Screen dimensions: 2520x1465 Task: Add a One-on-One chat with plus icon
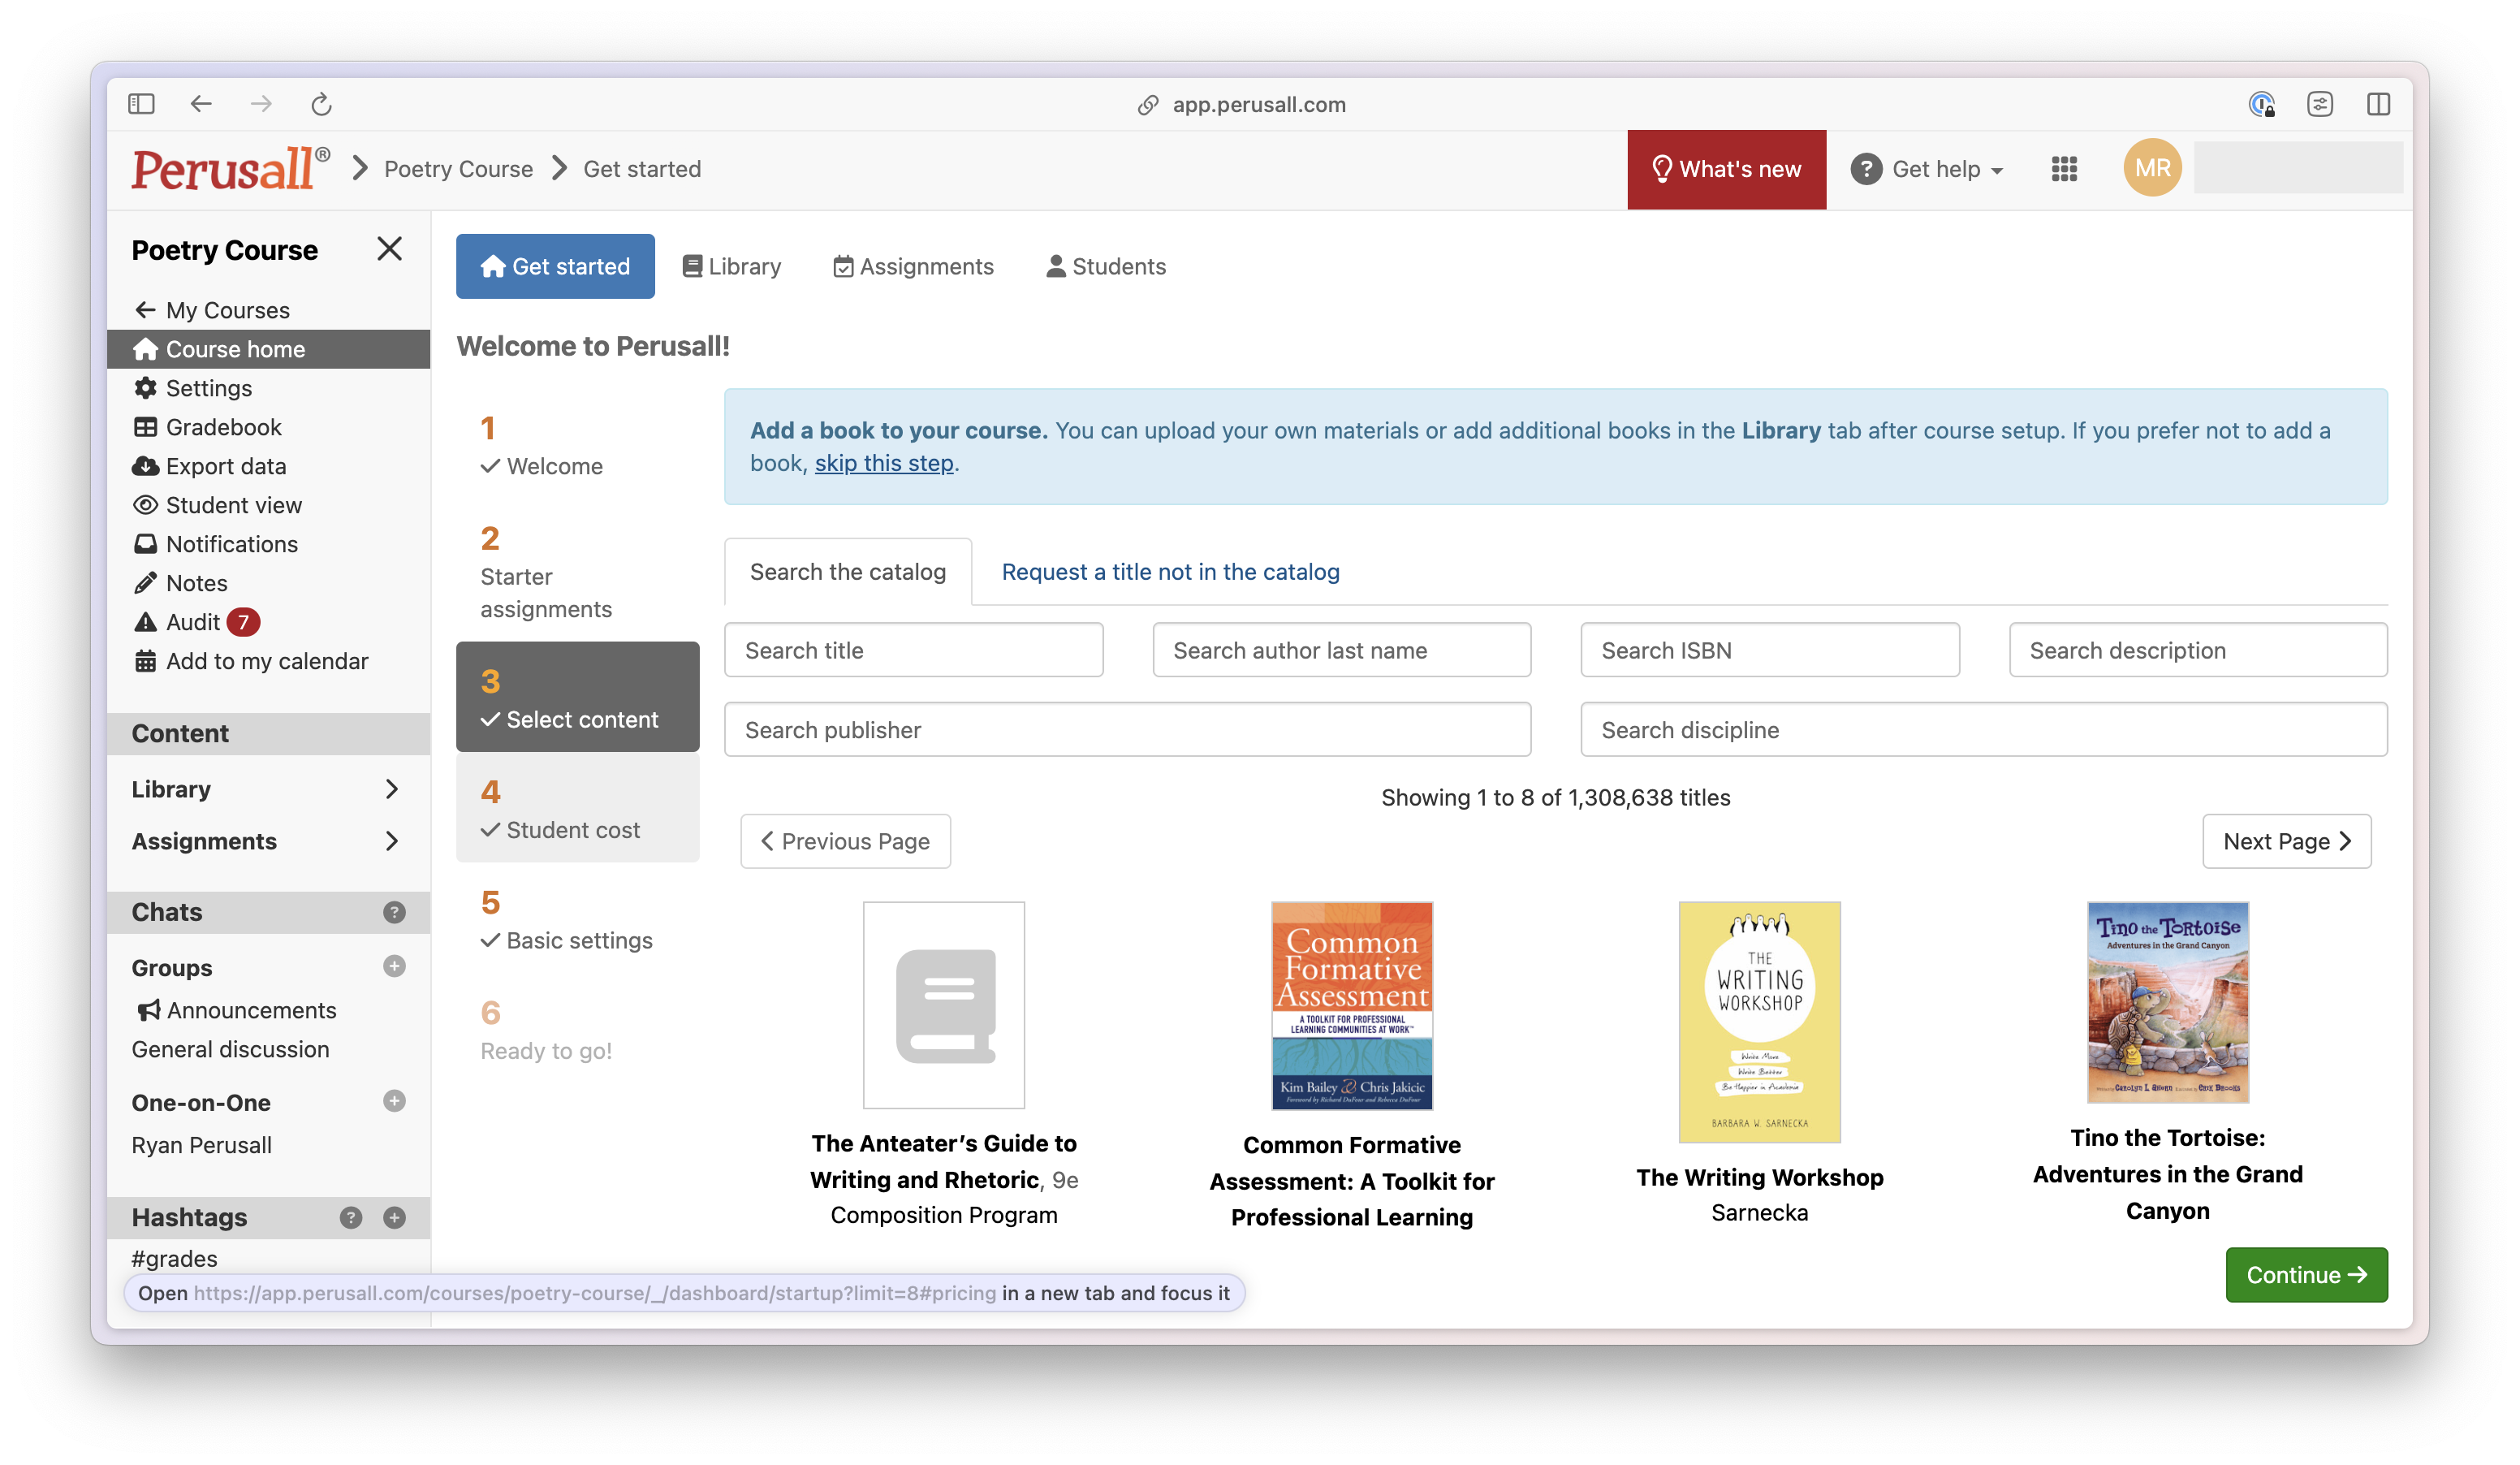[394, 1101]
